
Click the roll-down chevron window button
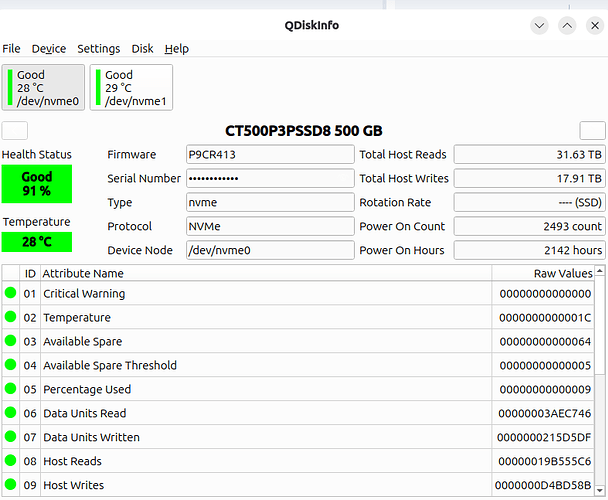[539, 26]
